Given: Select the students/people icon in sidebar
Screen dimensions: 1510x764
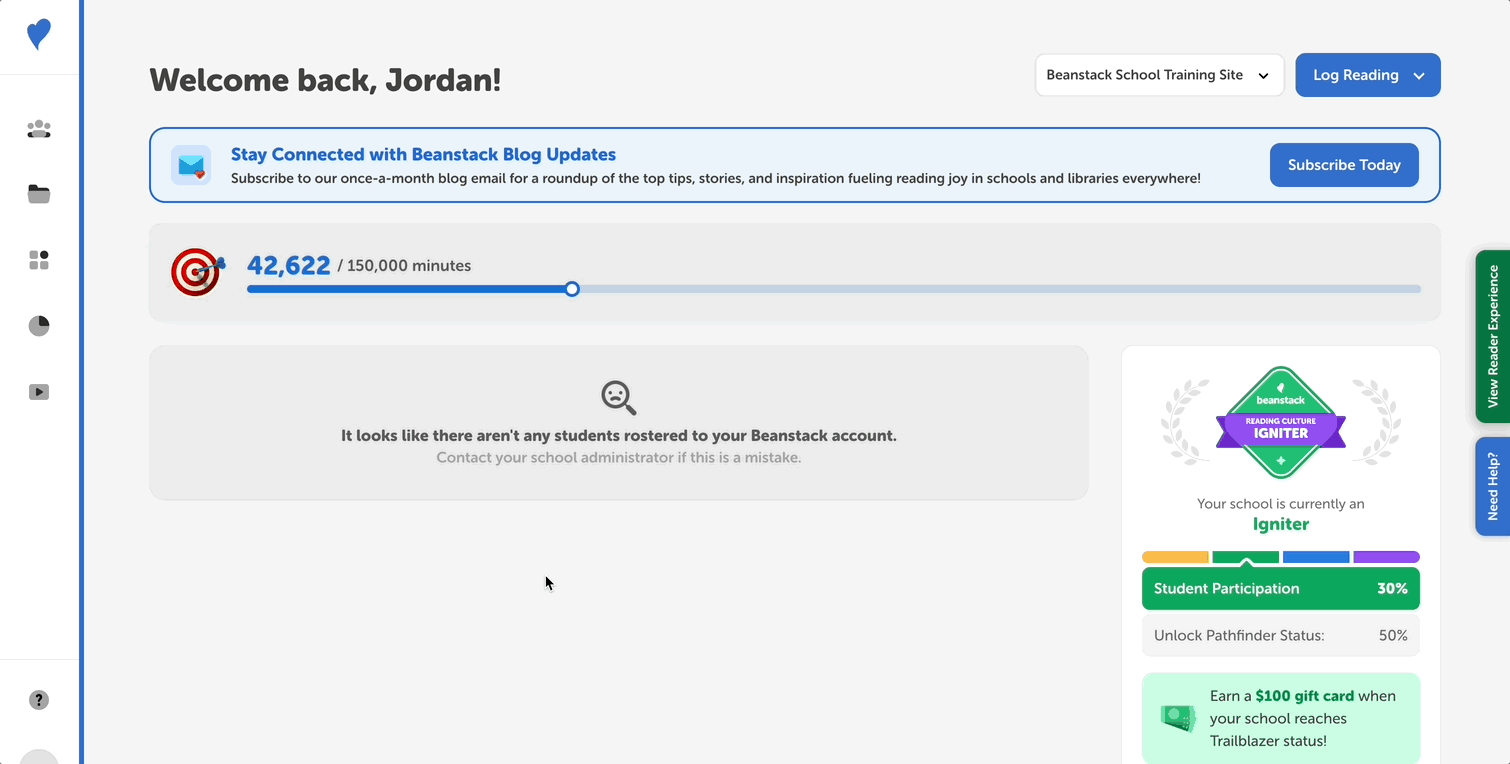Looking at the screenshot, I should tap(38, 129).
